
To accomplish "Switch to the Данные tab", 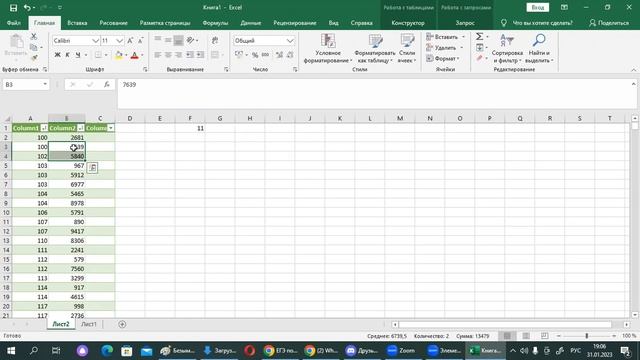I will (251, 23).
